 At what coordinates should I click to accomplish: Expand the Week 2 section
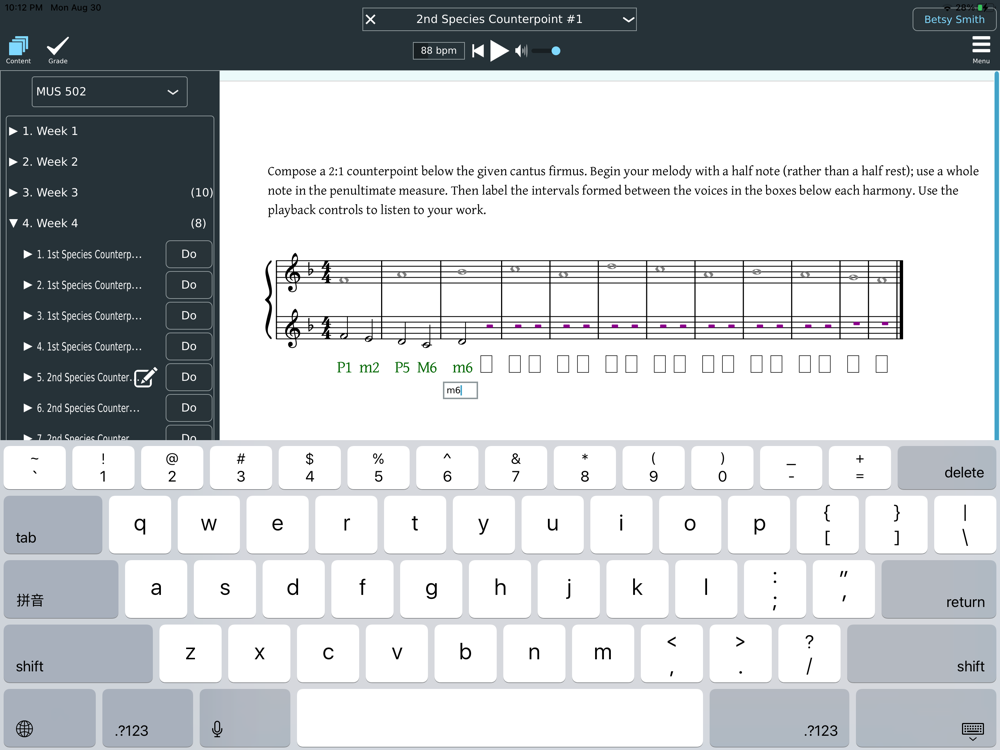(13, 162)
